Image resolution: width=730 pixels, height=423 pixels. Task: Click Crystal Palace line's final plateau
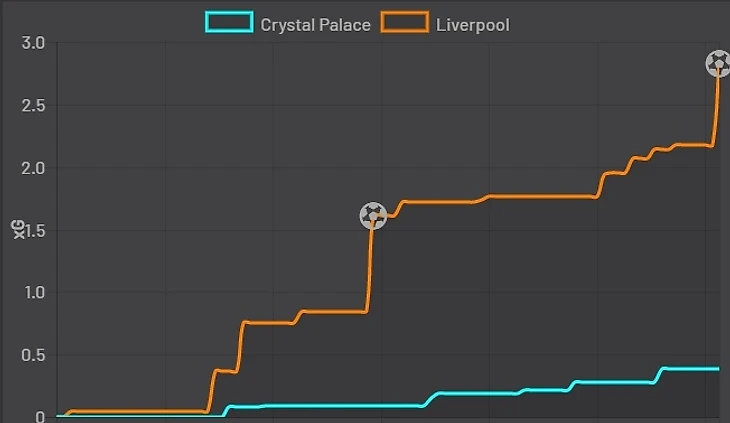[x=690, y=369]
